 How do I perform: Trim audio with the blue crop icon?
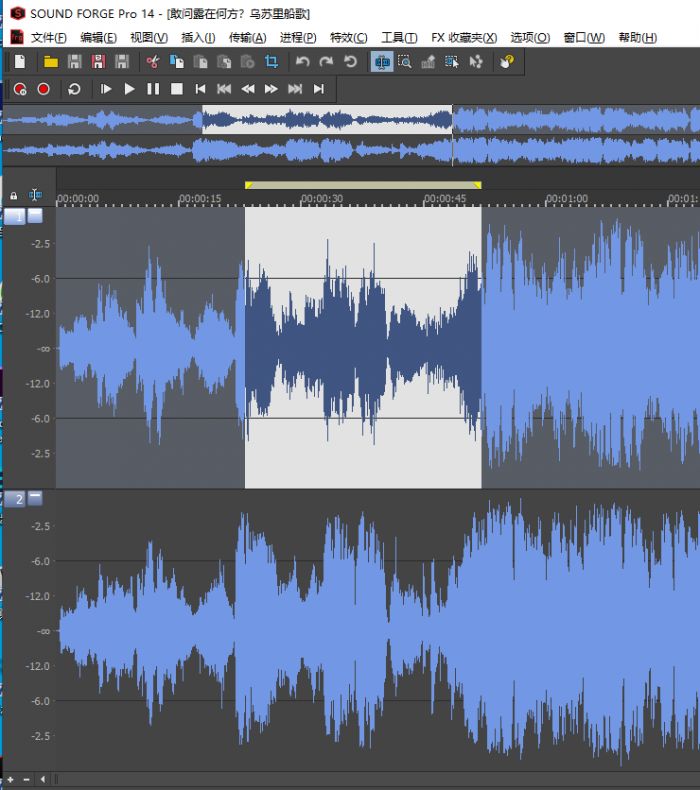click(271, 62)
